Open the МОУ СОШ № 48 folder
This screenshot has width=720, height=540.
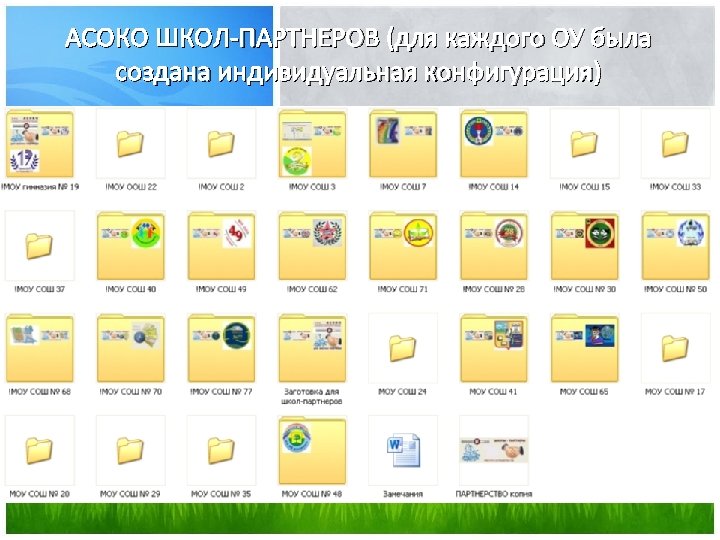click(x=312, y=451)
